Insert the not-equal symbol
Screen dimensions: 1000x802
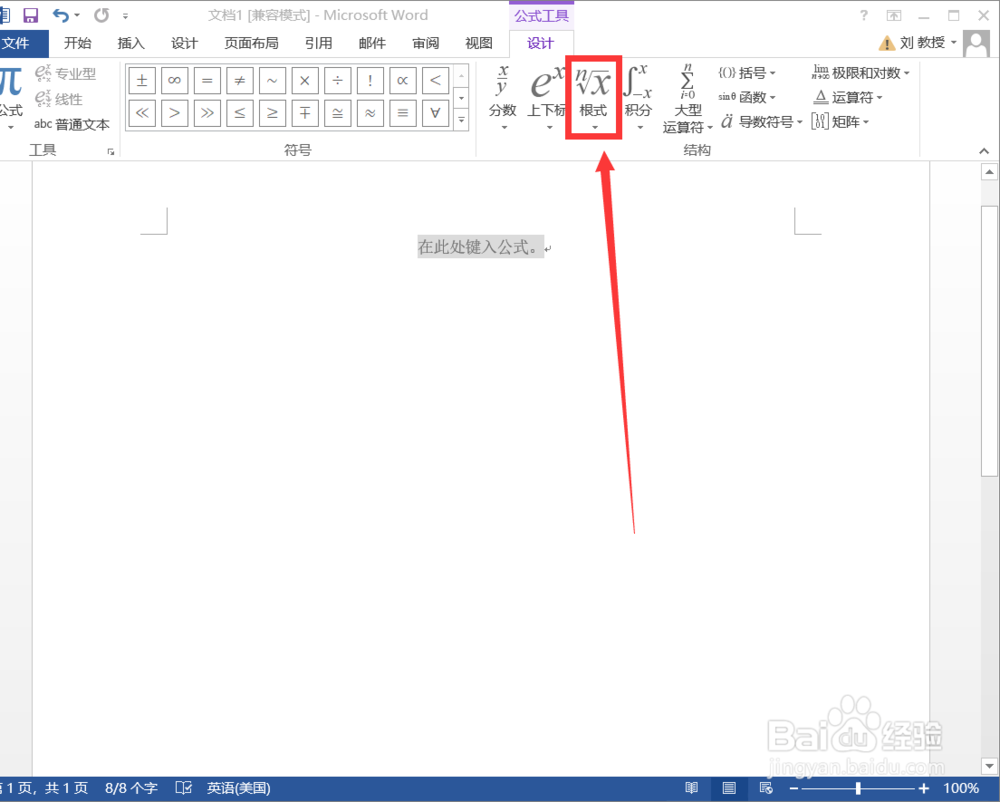(x=238, y=80)
